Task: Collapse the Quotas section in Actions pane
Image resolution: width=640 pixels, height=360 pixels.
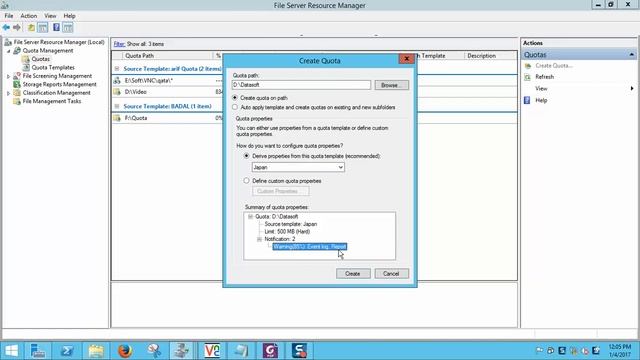Action: pyautogui.click(x=631, y=55)
